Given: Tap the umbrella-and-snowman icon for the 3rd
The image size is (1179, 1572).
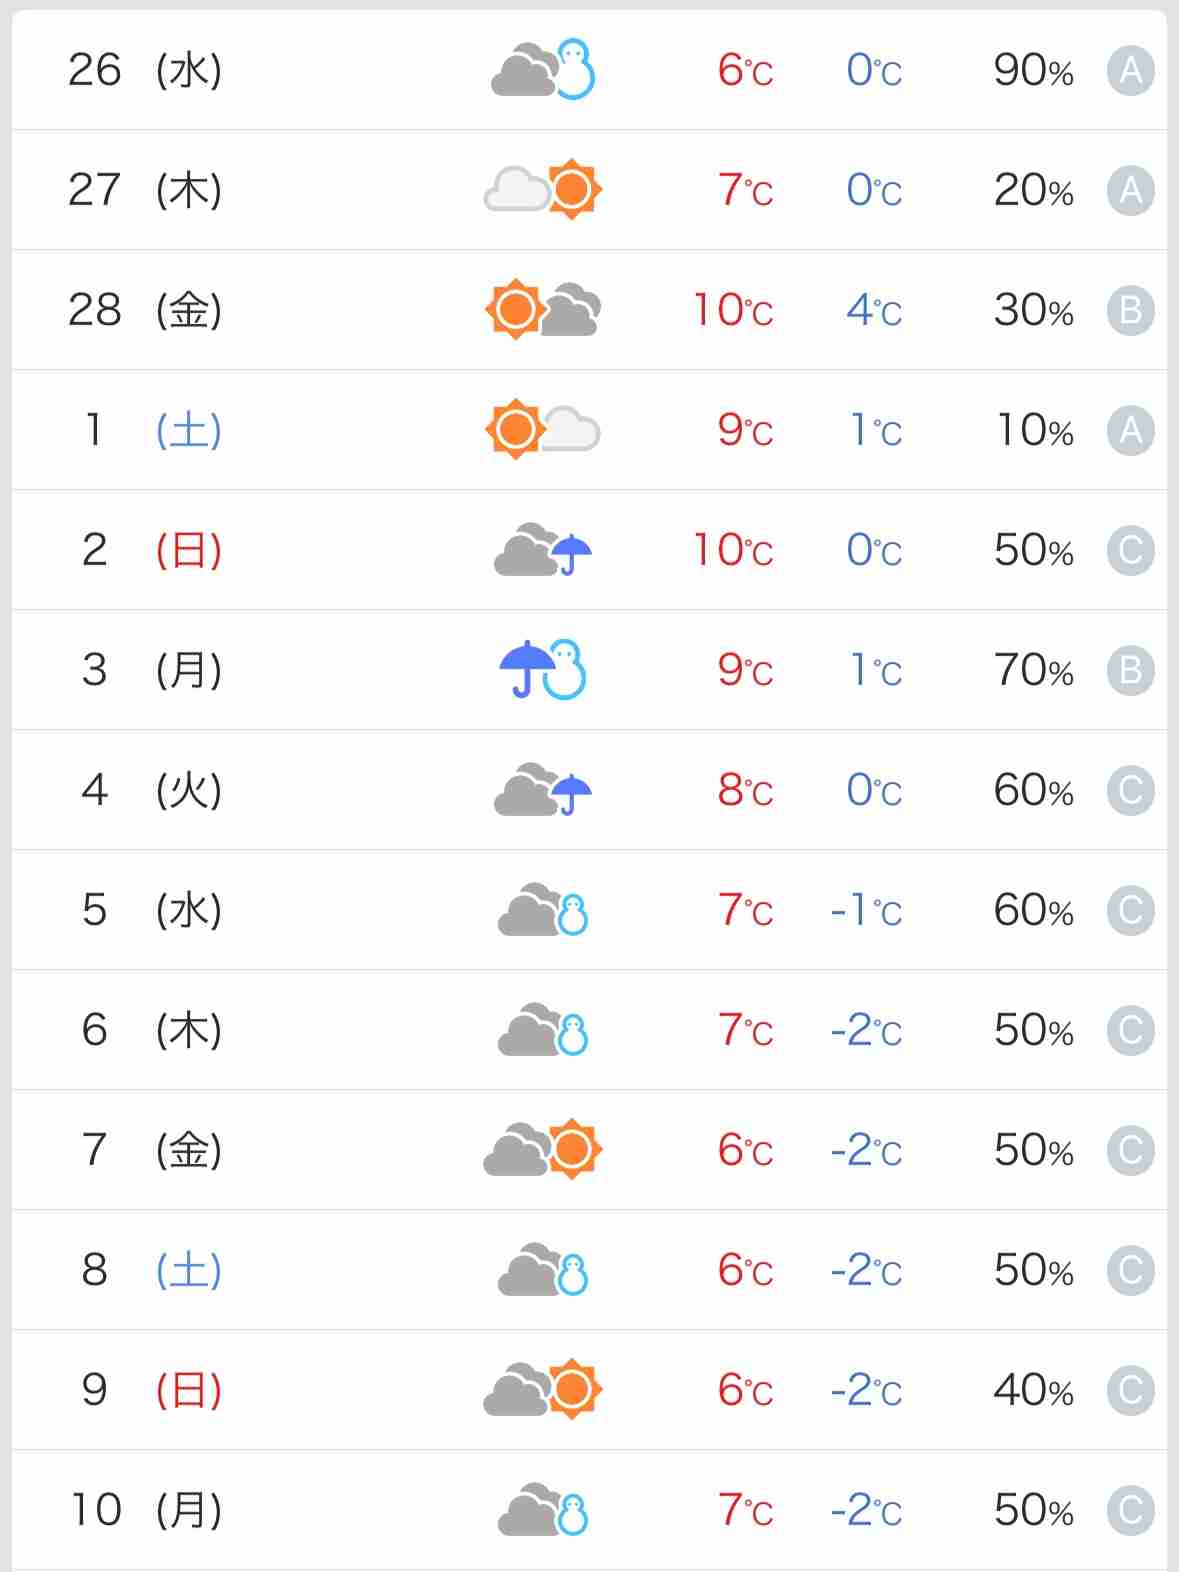Looking at the screenshot, I should 543,669.
